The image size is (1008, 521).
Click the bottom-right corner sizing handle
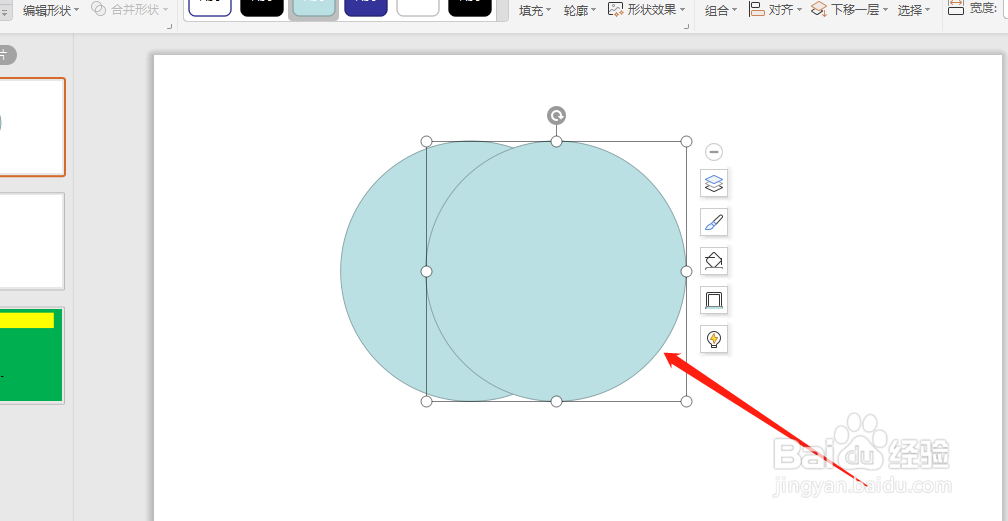pyautogui.click(x=687, y=401)
